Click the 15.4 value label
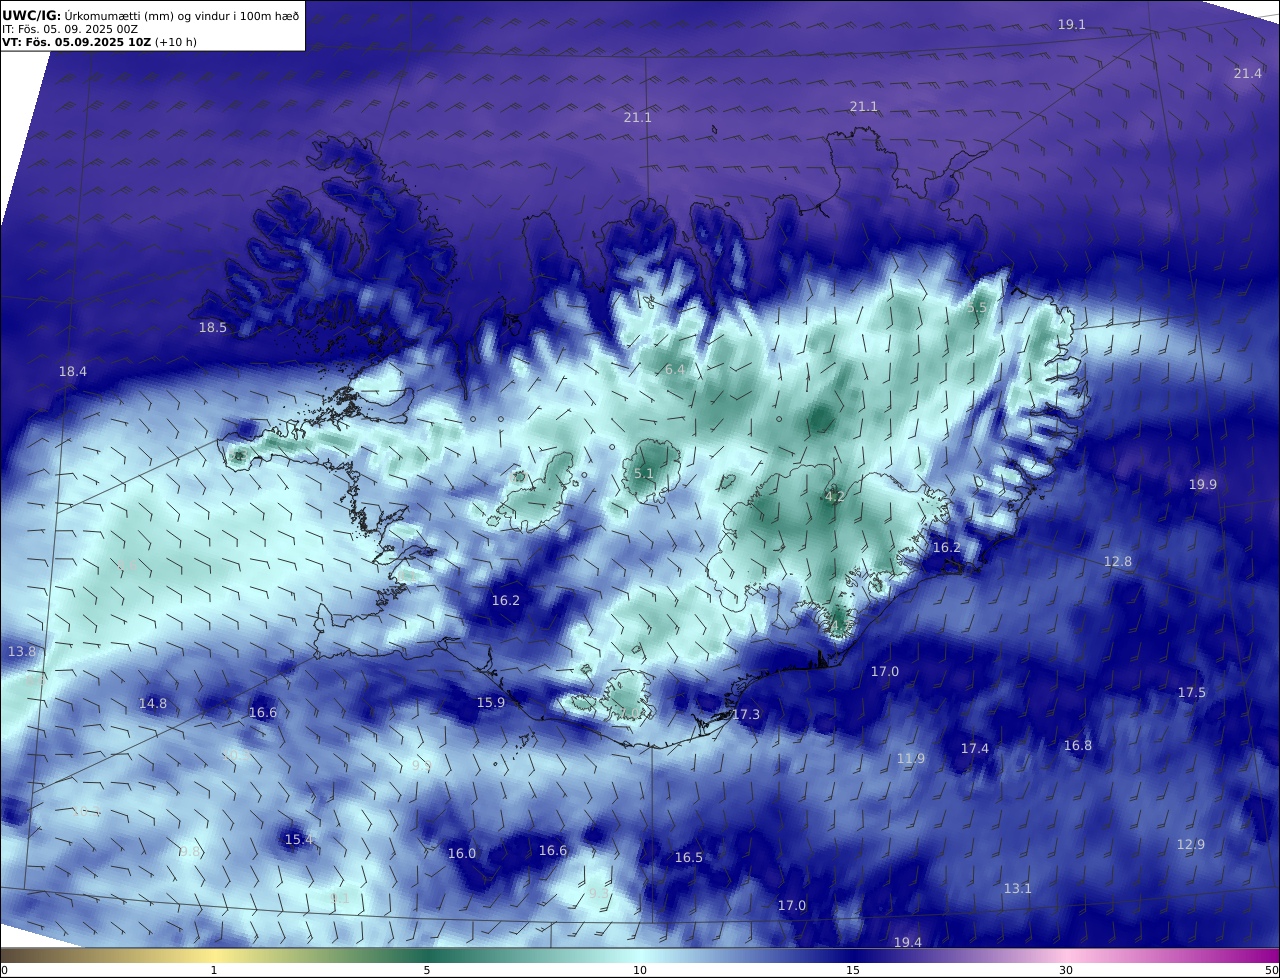 (298, 839)
